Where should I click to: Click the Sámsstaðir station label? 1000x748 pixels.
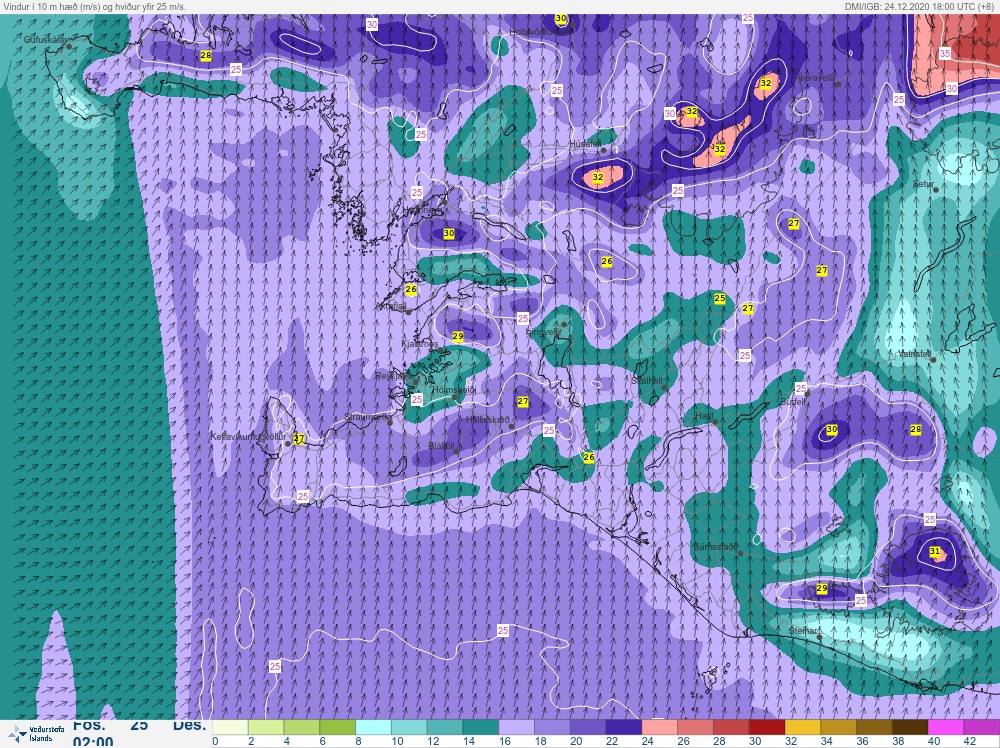(715, 547)
